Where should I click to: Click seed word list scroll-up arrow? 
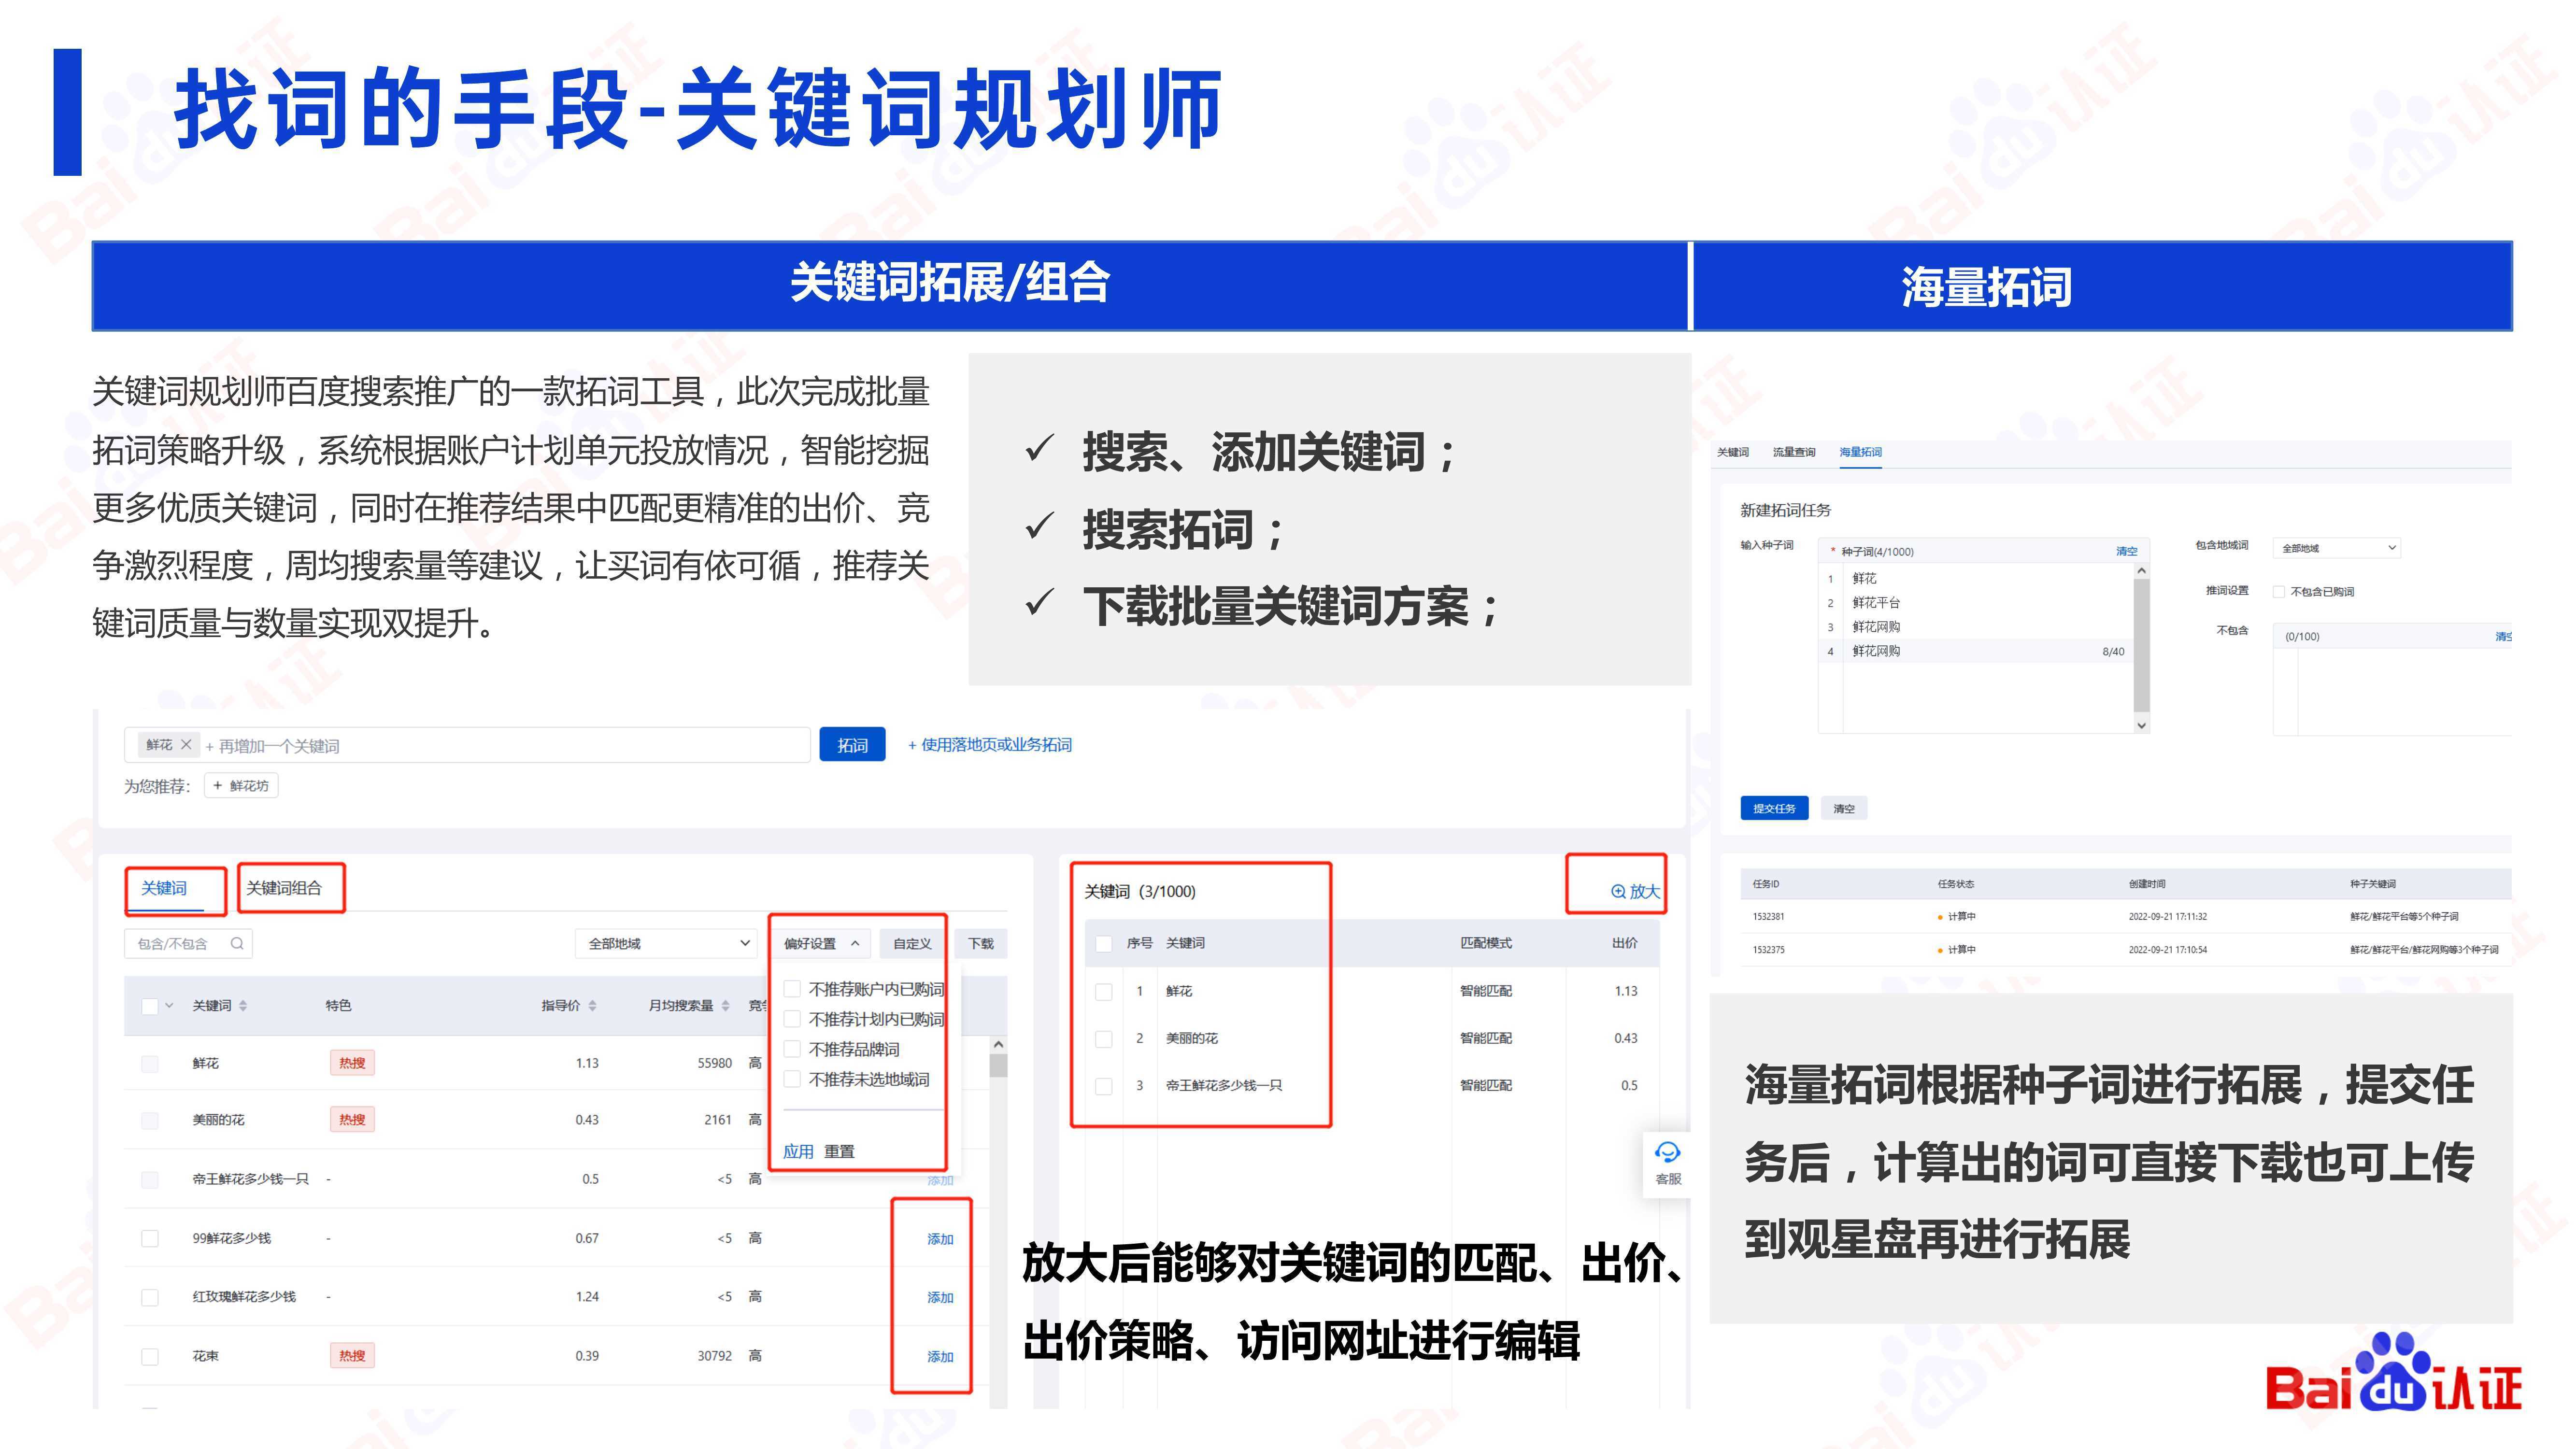pos(2141,571)
